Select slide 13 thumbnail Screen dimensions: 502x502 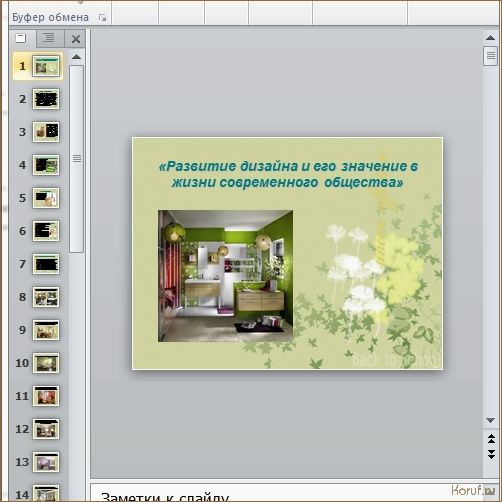coord(46,462)
